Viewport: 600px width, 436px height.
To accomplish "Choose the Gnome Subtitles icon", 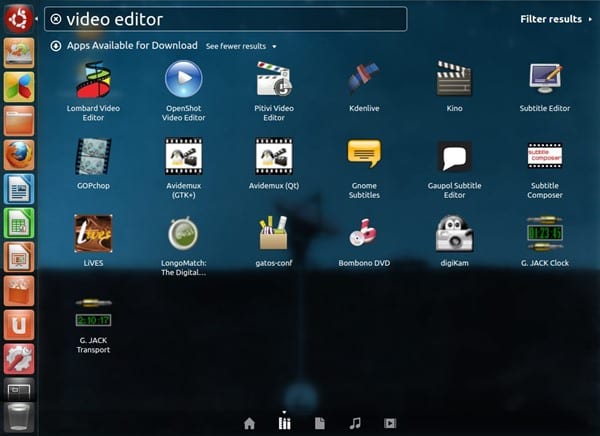I will 364,153.
